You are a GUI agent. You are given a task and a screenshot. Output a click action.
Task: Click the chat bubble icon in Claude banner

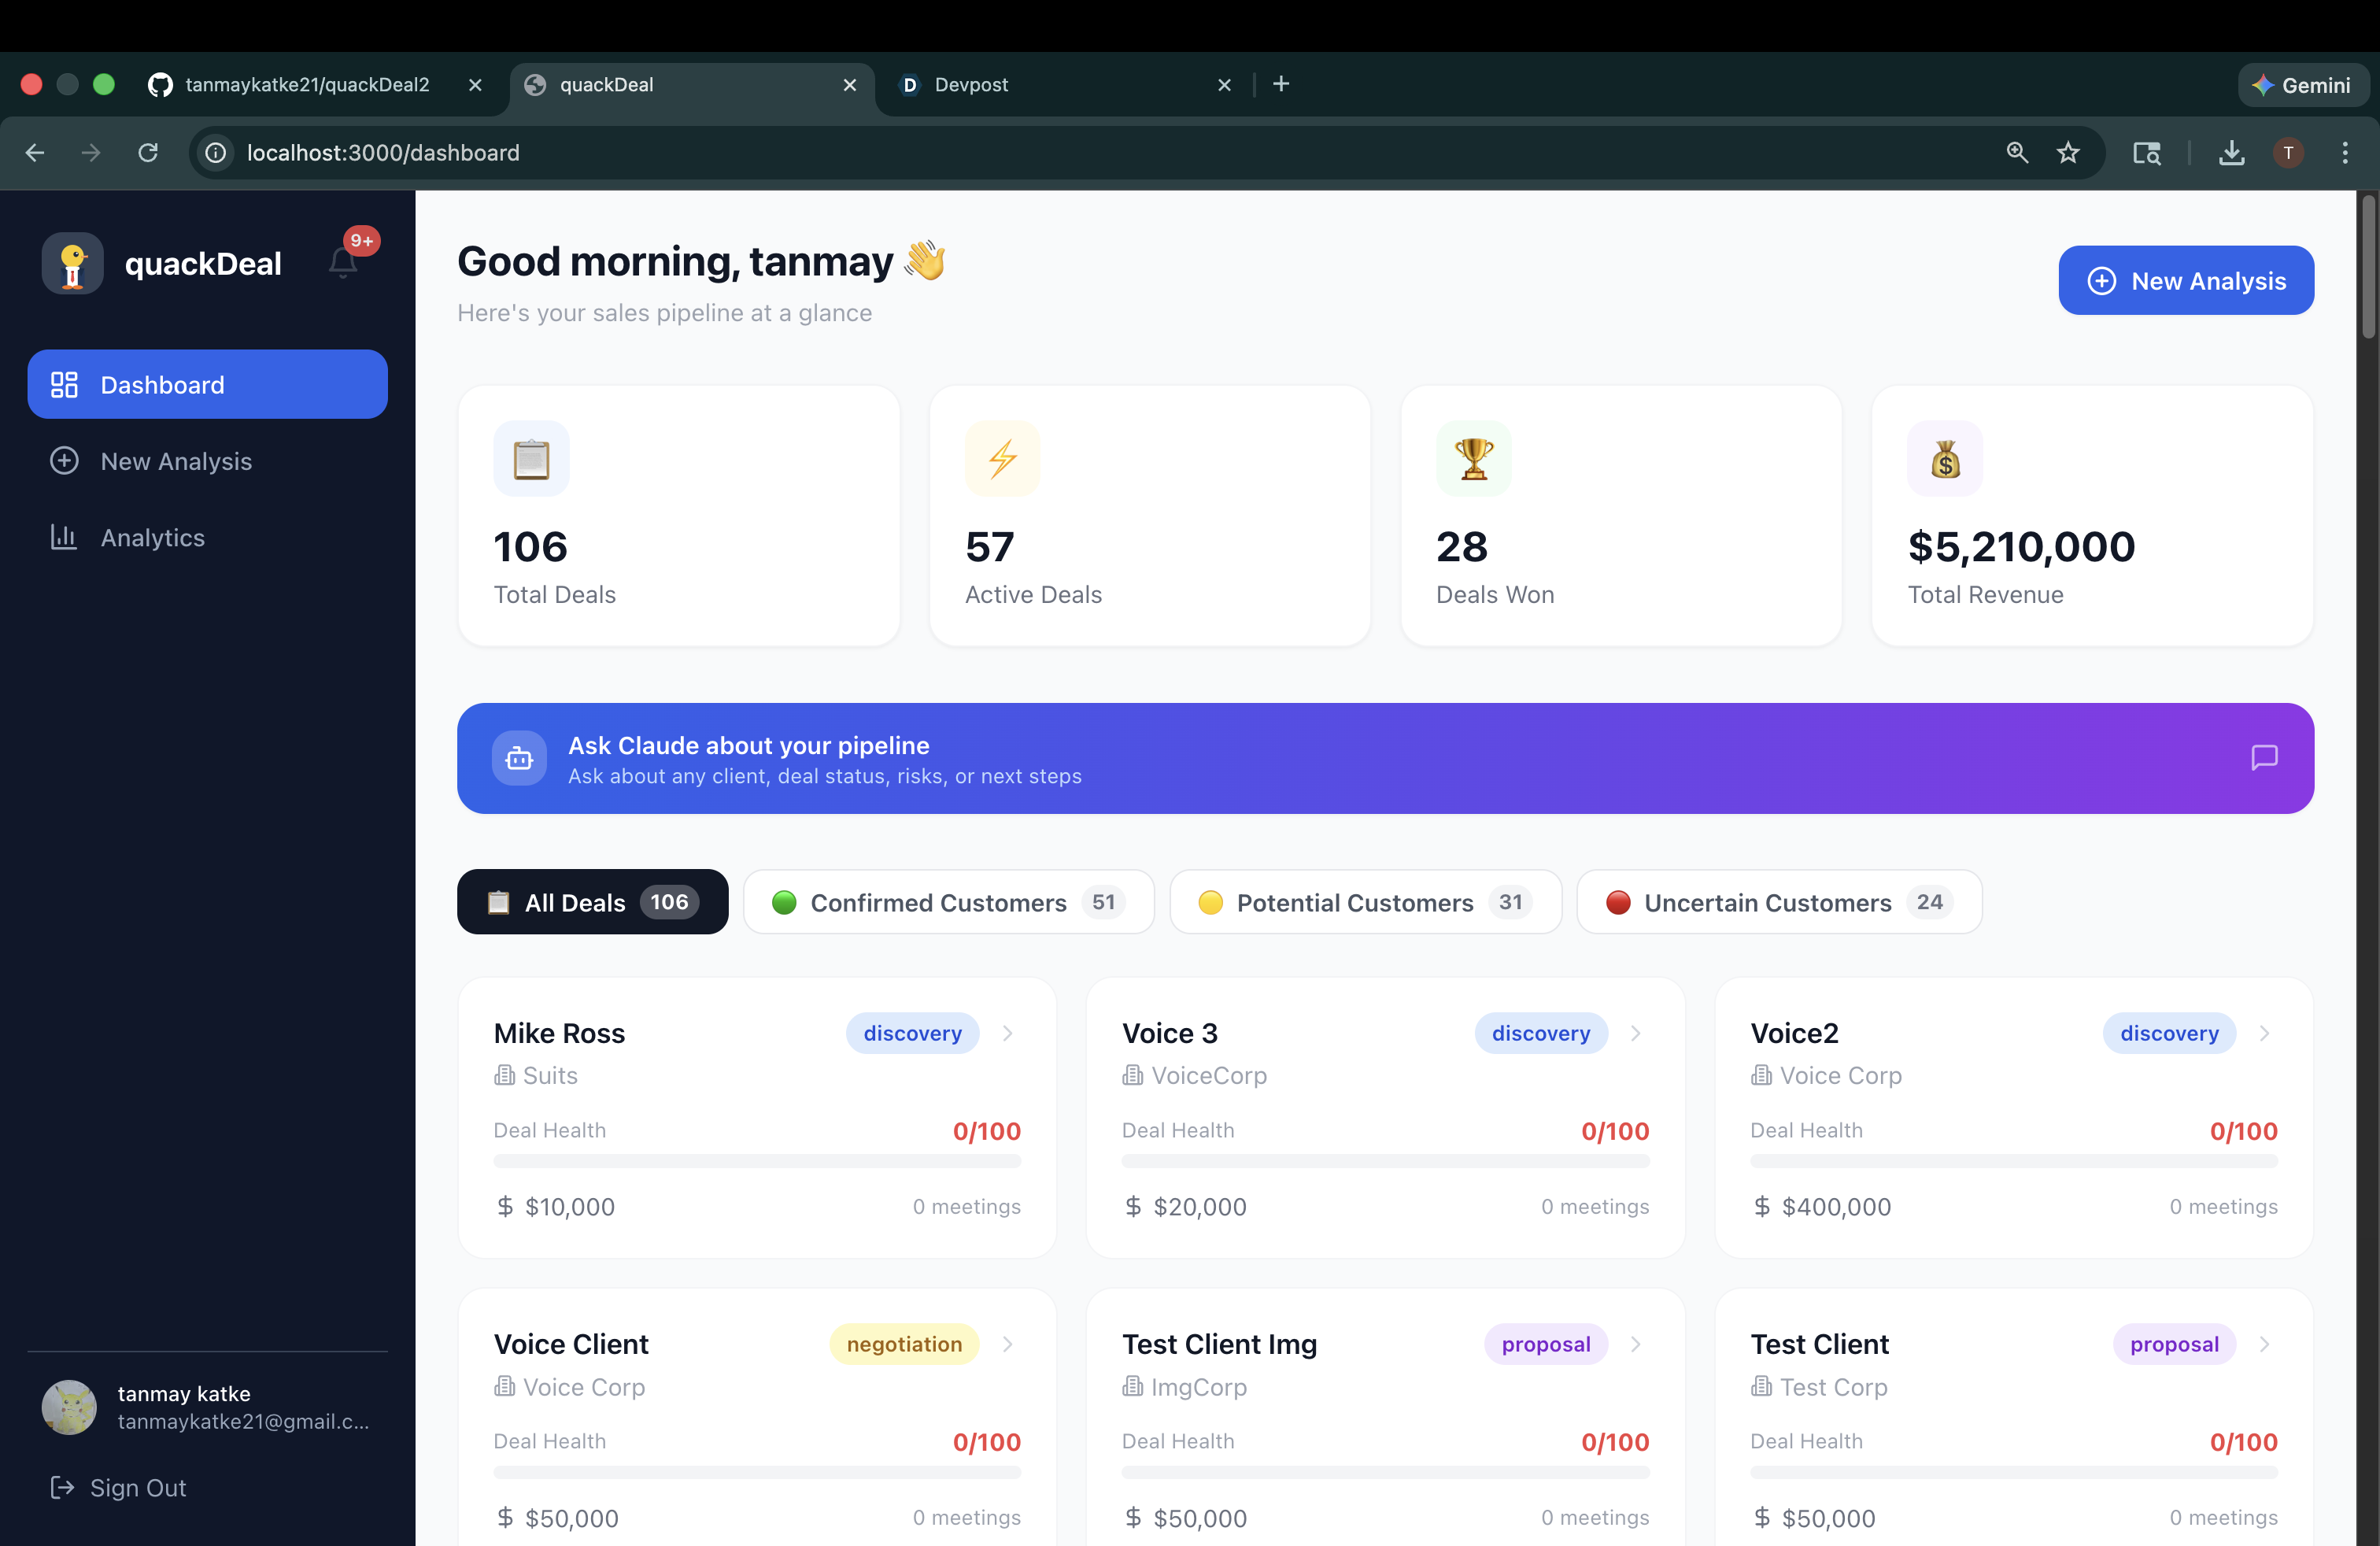pyautogui.click(x=2264, y=757)
